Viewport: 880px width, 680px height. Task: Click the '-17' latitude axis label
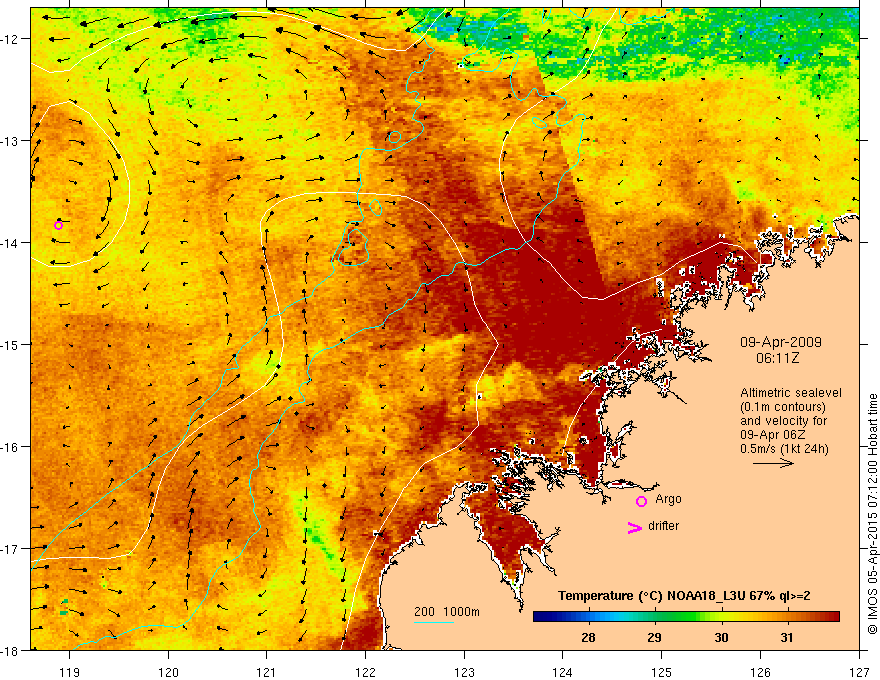[x=10, y=548]
